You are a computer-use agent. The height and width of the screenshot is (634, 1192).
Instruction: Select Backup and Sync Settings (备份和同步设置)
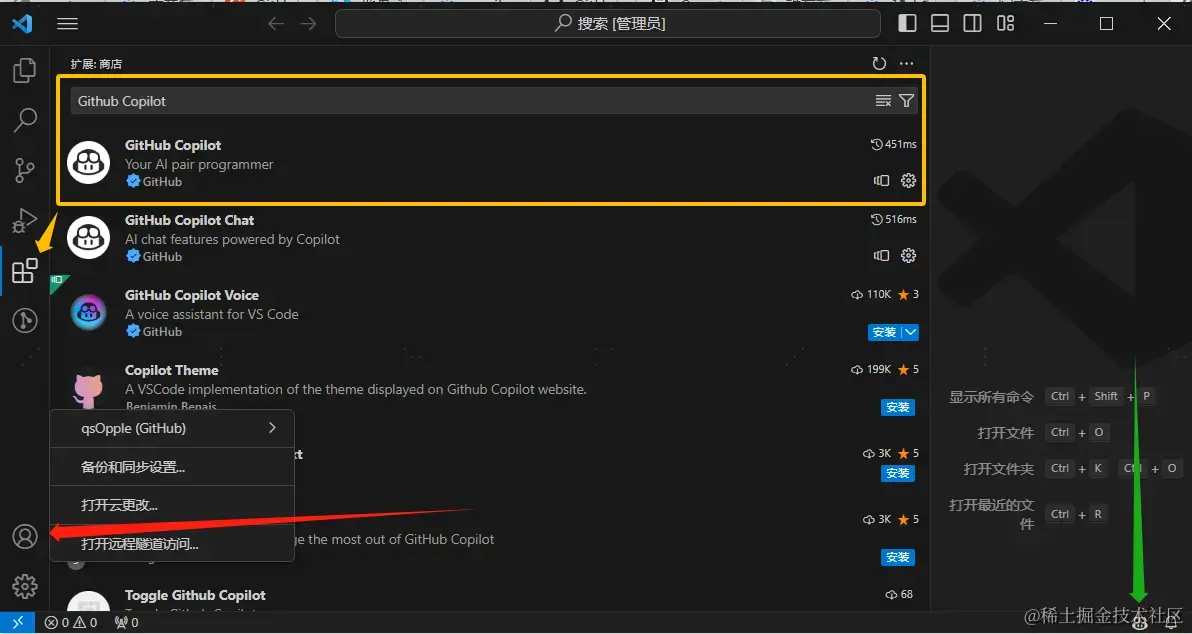point(172,467)
